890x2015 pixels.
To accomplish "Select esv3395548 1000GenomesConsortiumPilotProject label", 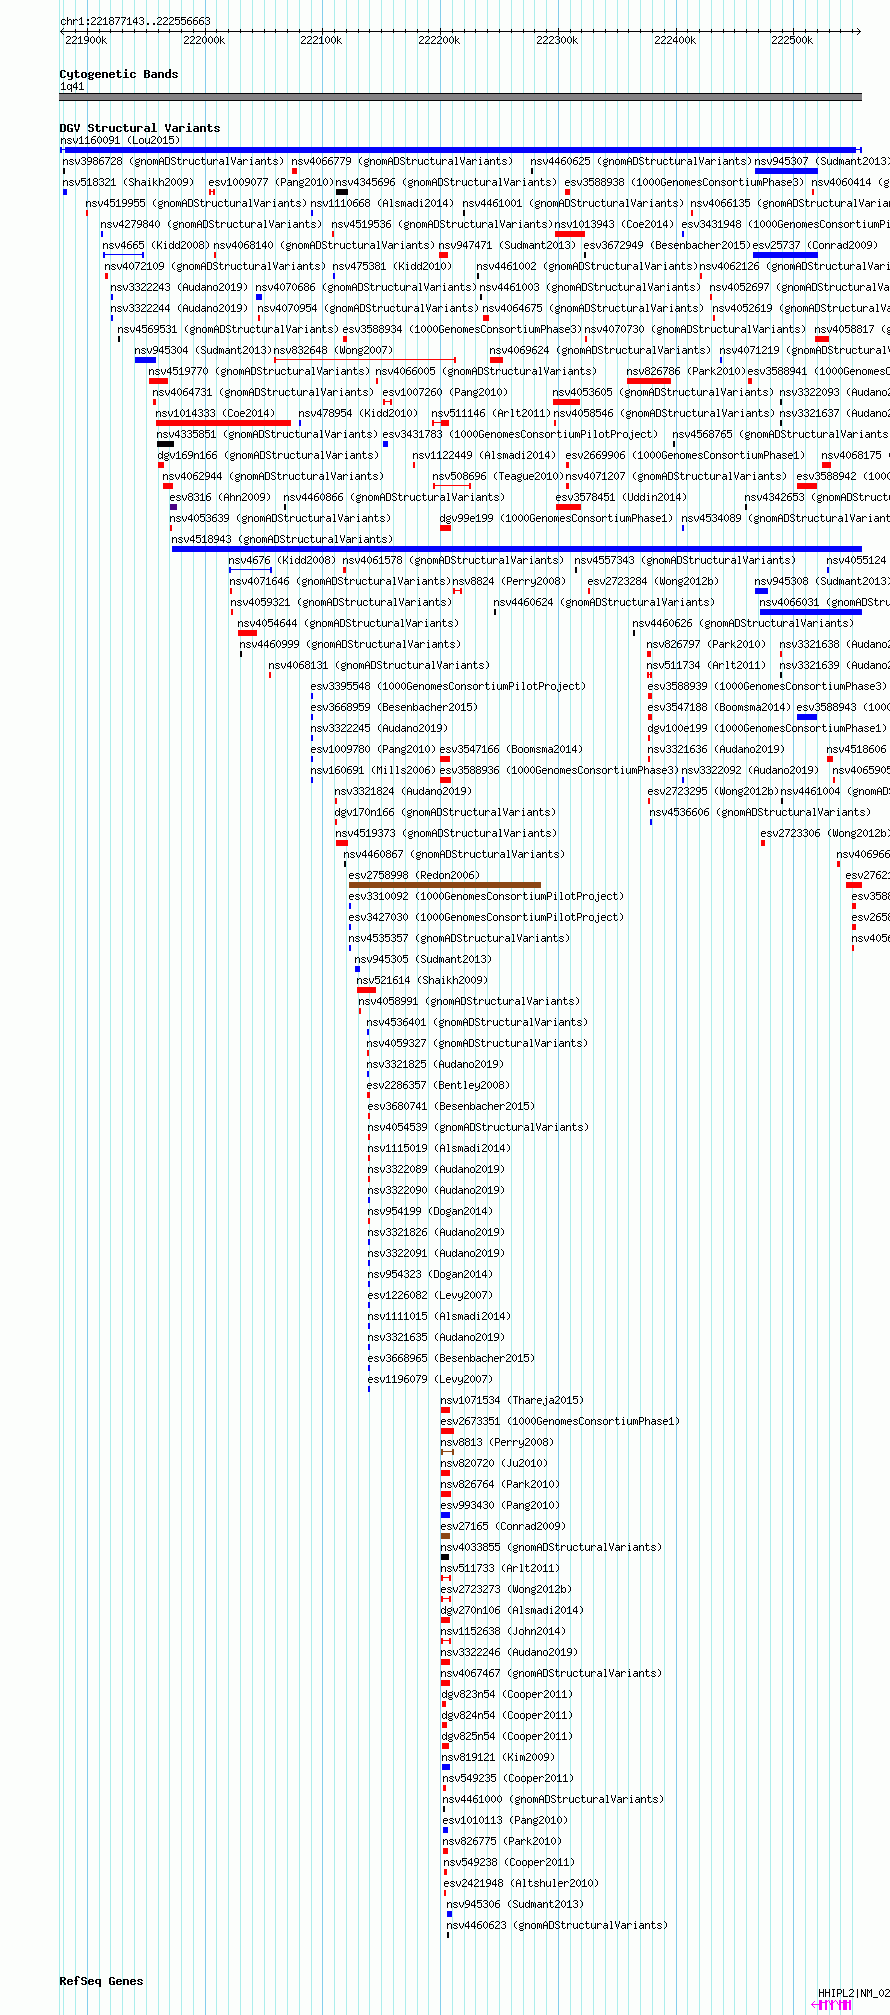I will click(448, 686).
